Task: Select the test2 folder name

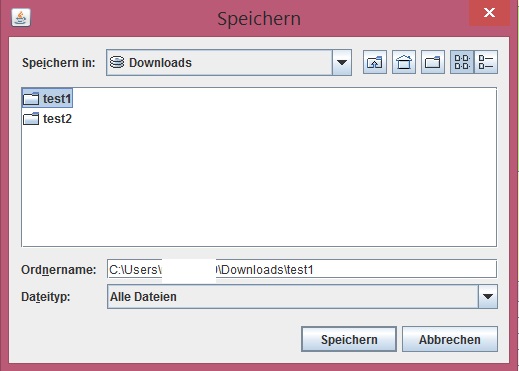Action: coord(57,119)
